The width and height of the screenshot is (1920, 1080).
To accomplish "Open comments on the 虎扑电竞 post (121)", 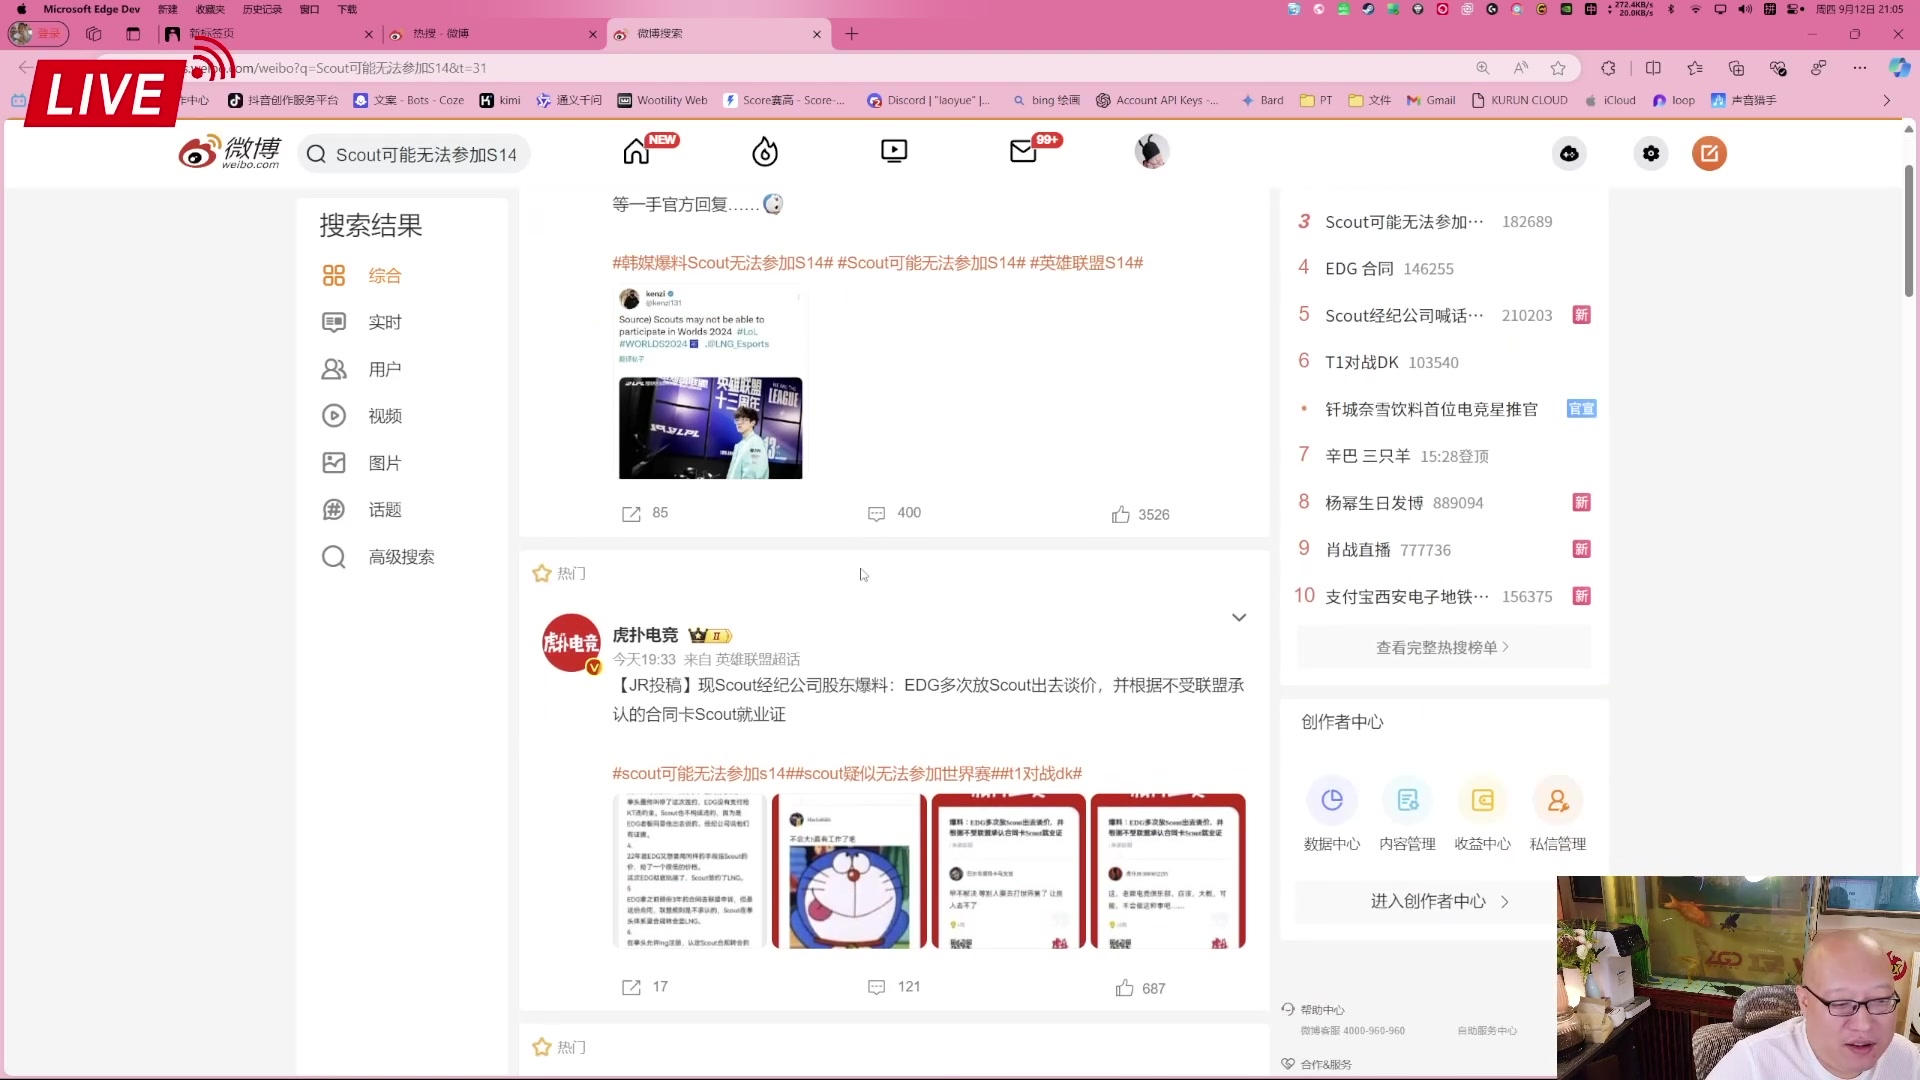I will pos(894,987).
